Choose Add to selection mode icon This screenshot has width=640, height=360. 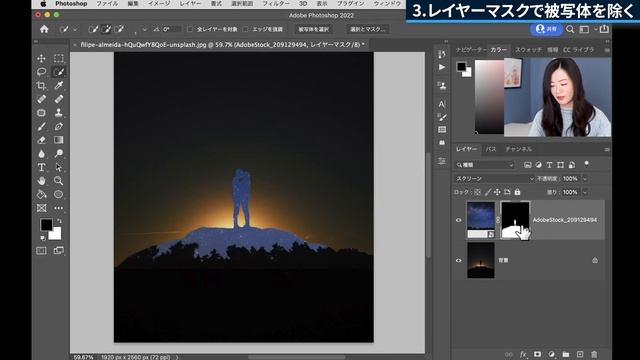106,29
